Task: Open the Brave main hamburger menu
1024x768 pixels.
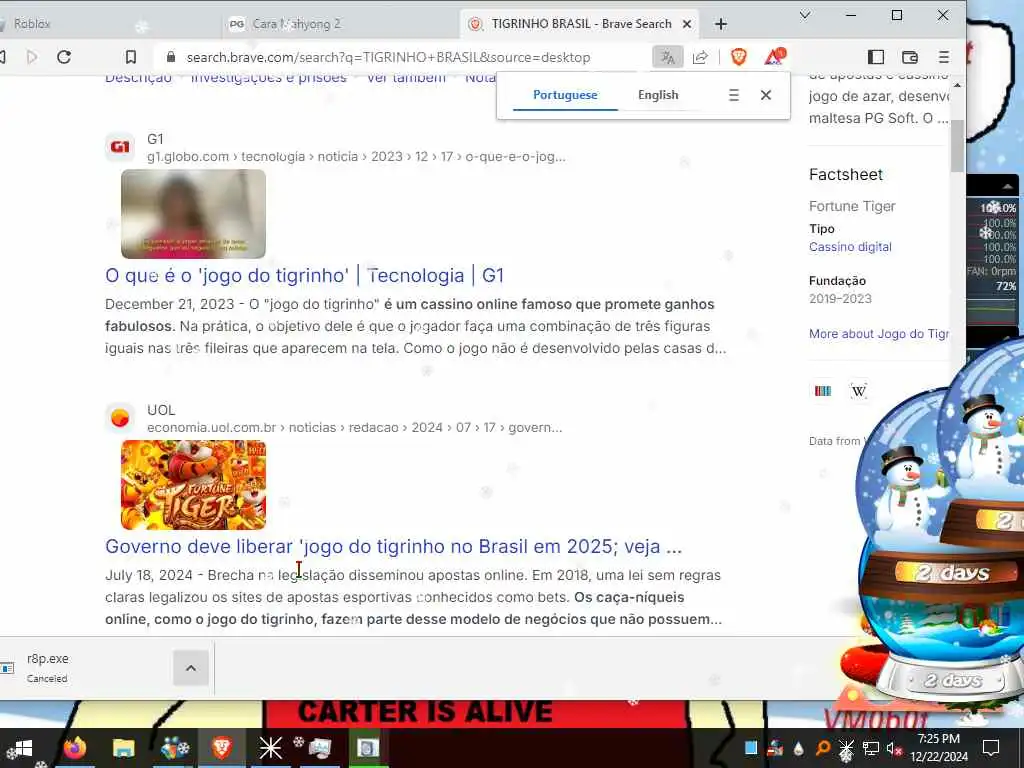Action: 944,57
